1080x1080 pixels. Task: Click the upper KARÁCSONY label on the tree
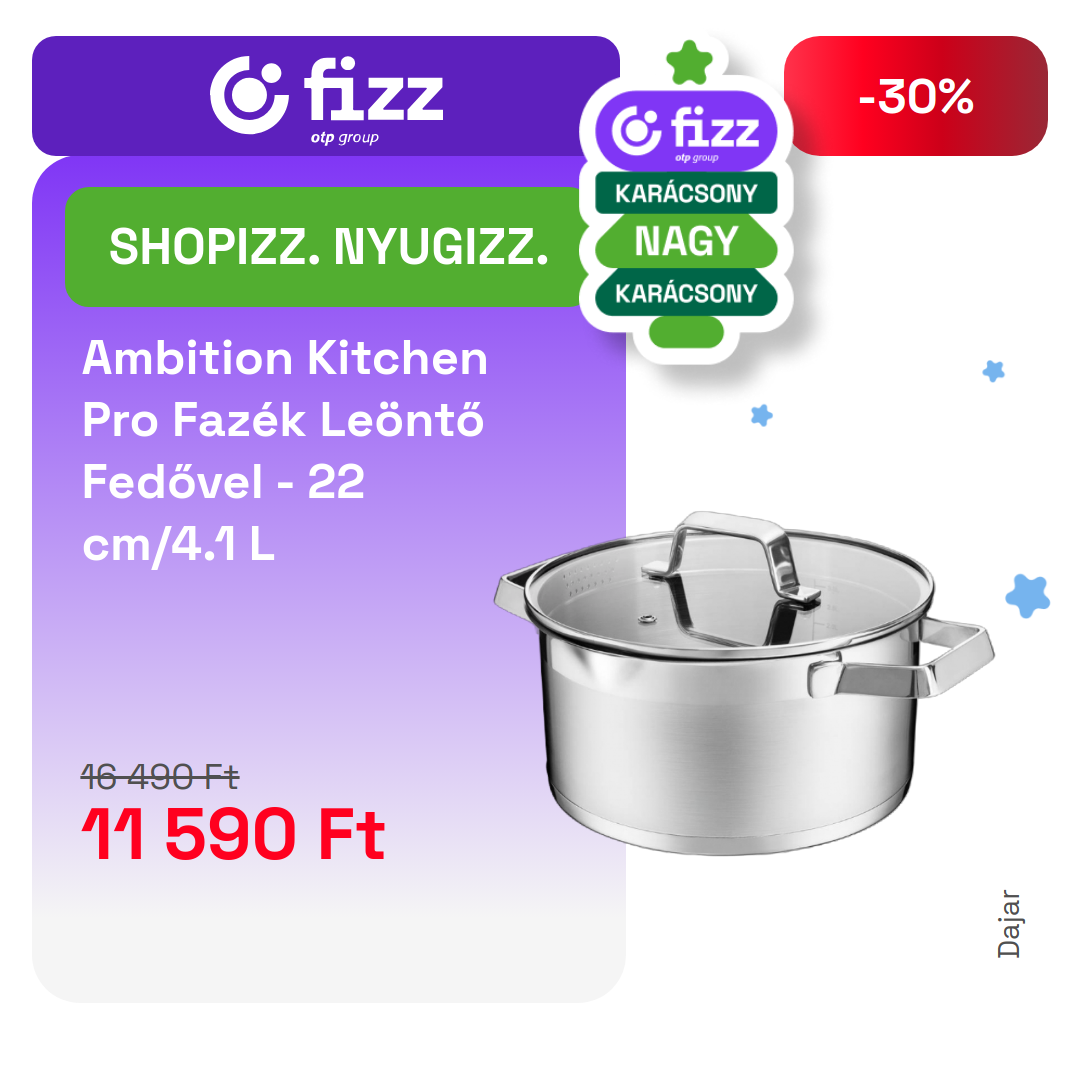pos(686,193)
